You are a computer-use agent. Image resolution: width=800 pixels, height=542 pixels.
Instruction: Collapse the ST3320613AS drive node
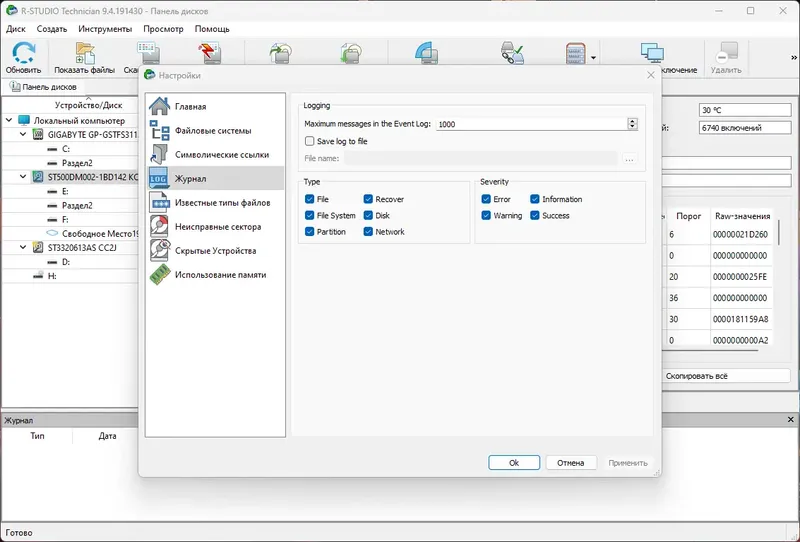(23, 248)
